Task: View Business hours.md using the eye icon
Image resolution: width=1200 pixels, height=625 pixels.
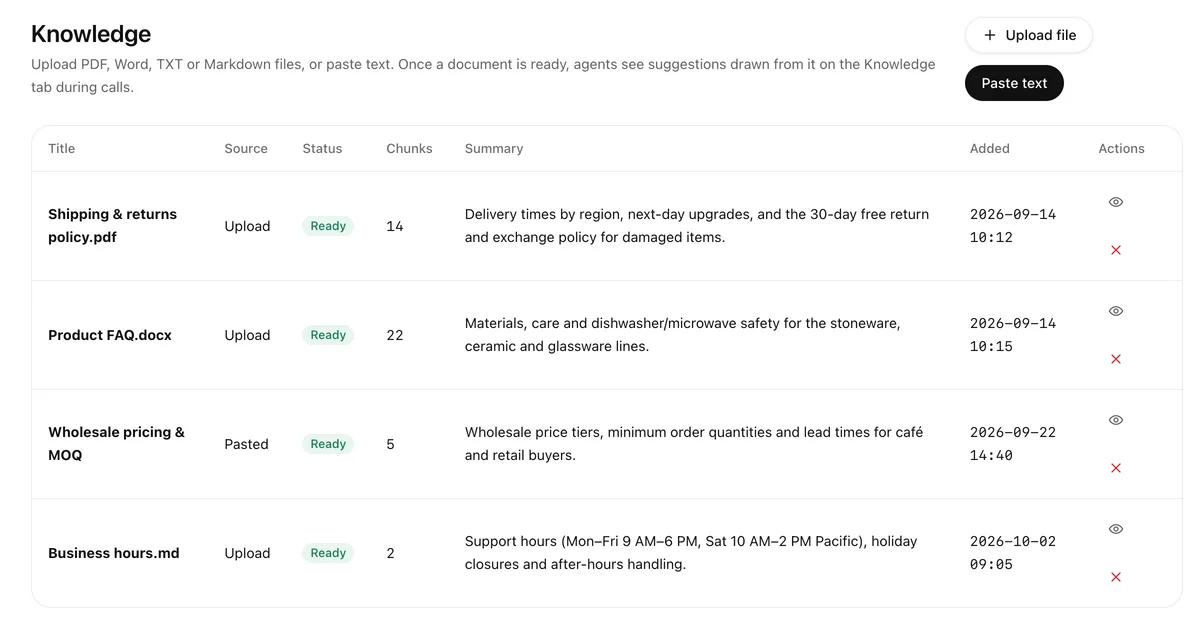Action: pyautogui.click(x=1116, y=529)
